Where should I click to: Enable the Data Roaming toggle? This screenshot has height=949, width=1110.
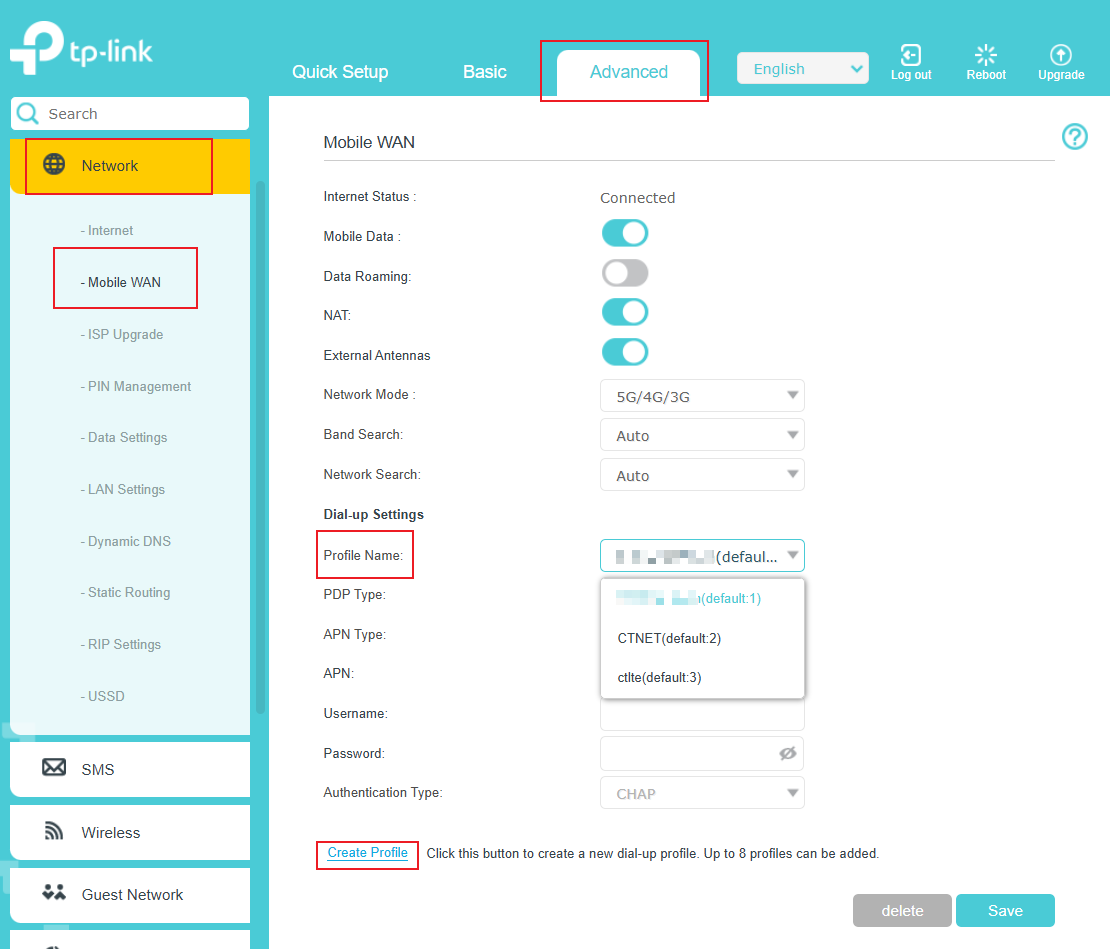[x=625, y=273]
